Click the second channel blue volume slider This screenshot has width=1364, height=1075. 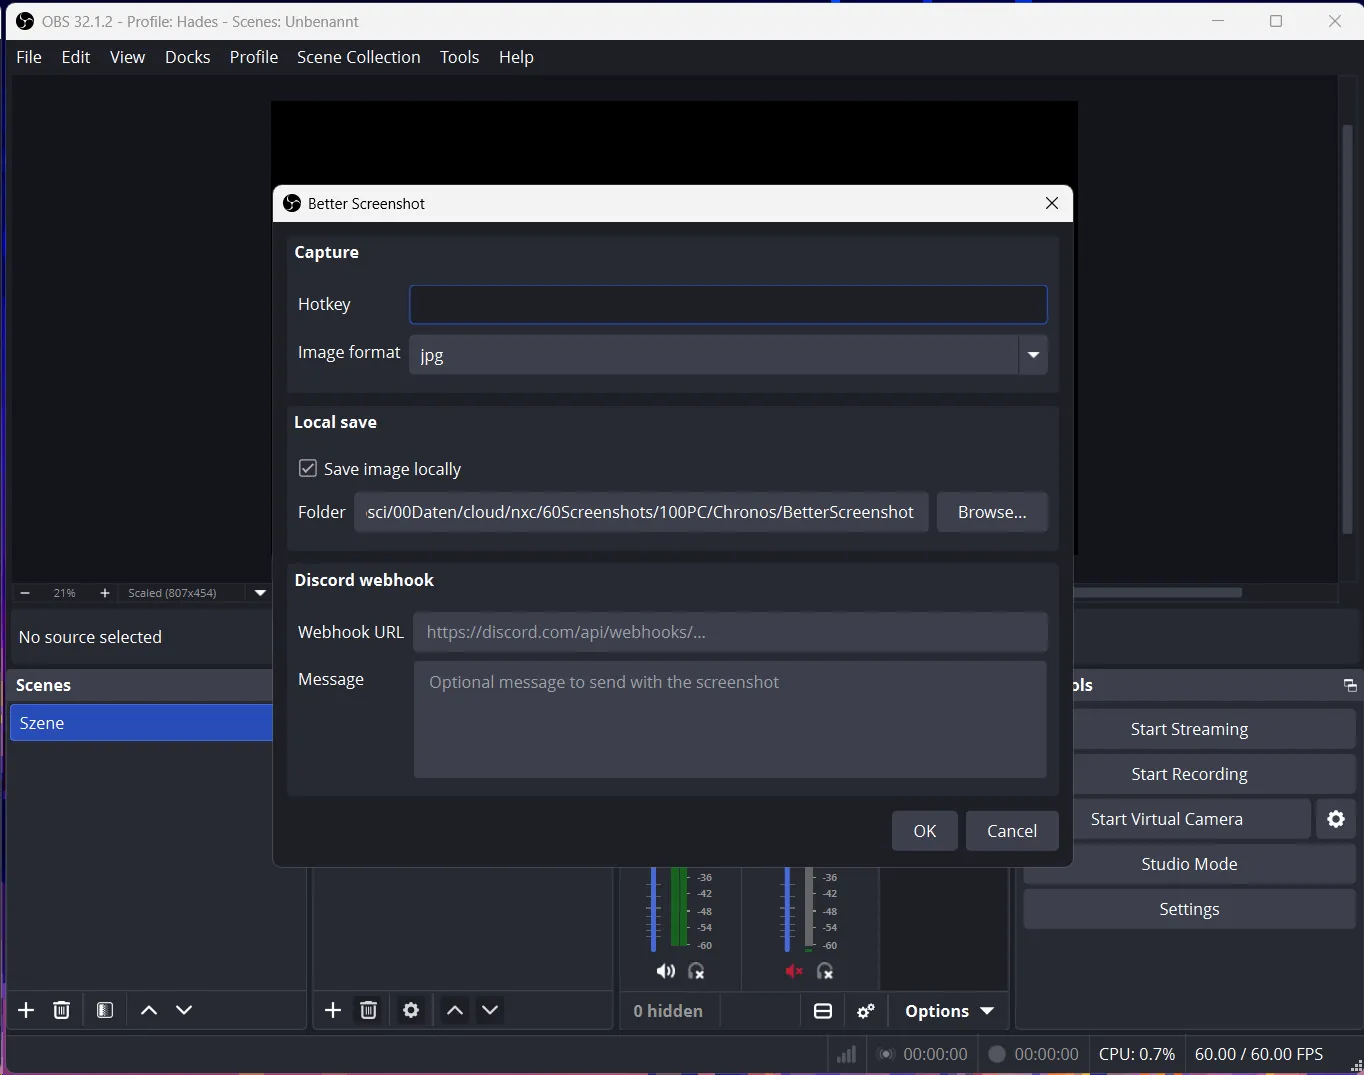point(787,909)
